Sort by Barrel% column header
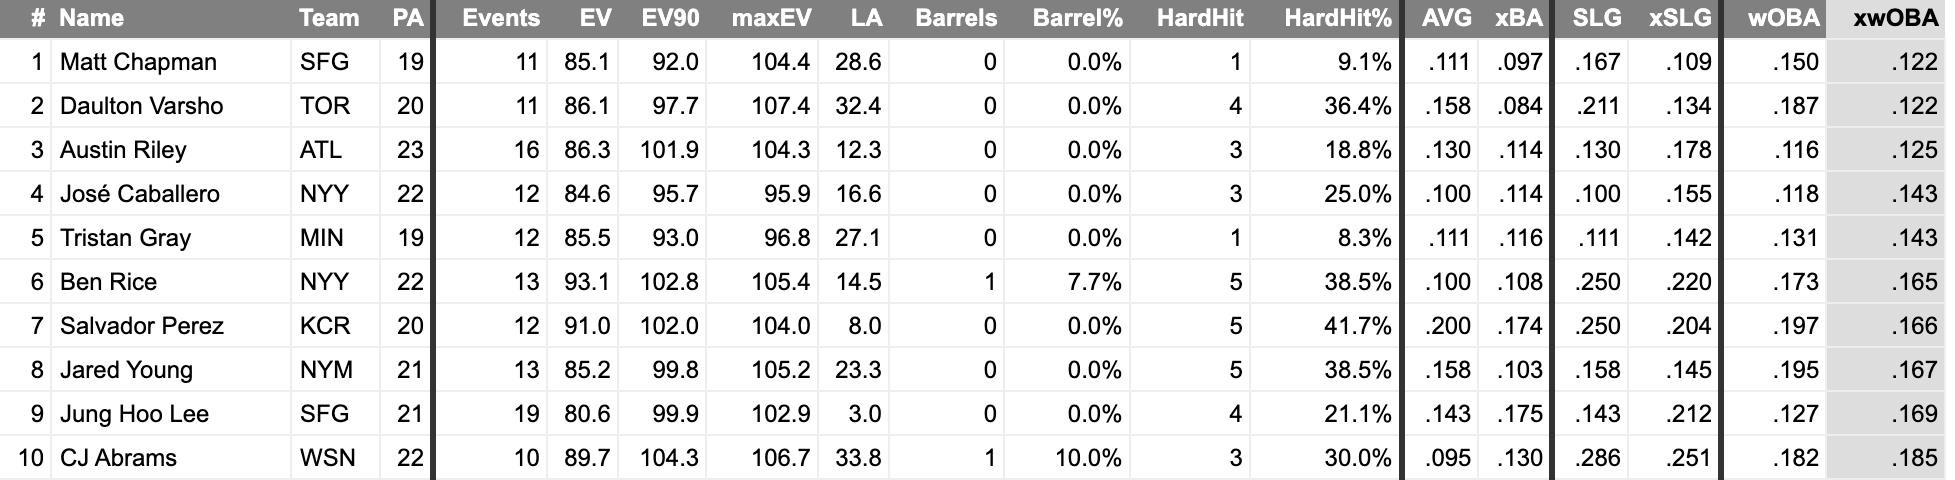 pos(1077,18)
